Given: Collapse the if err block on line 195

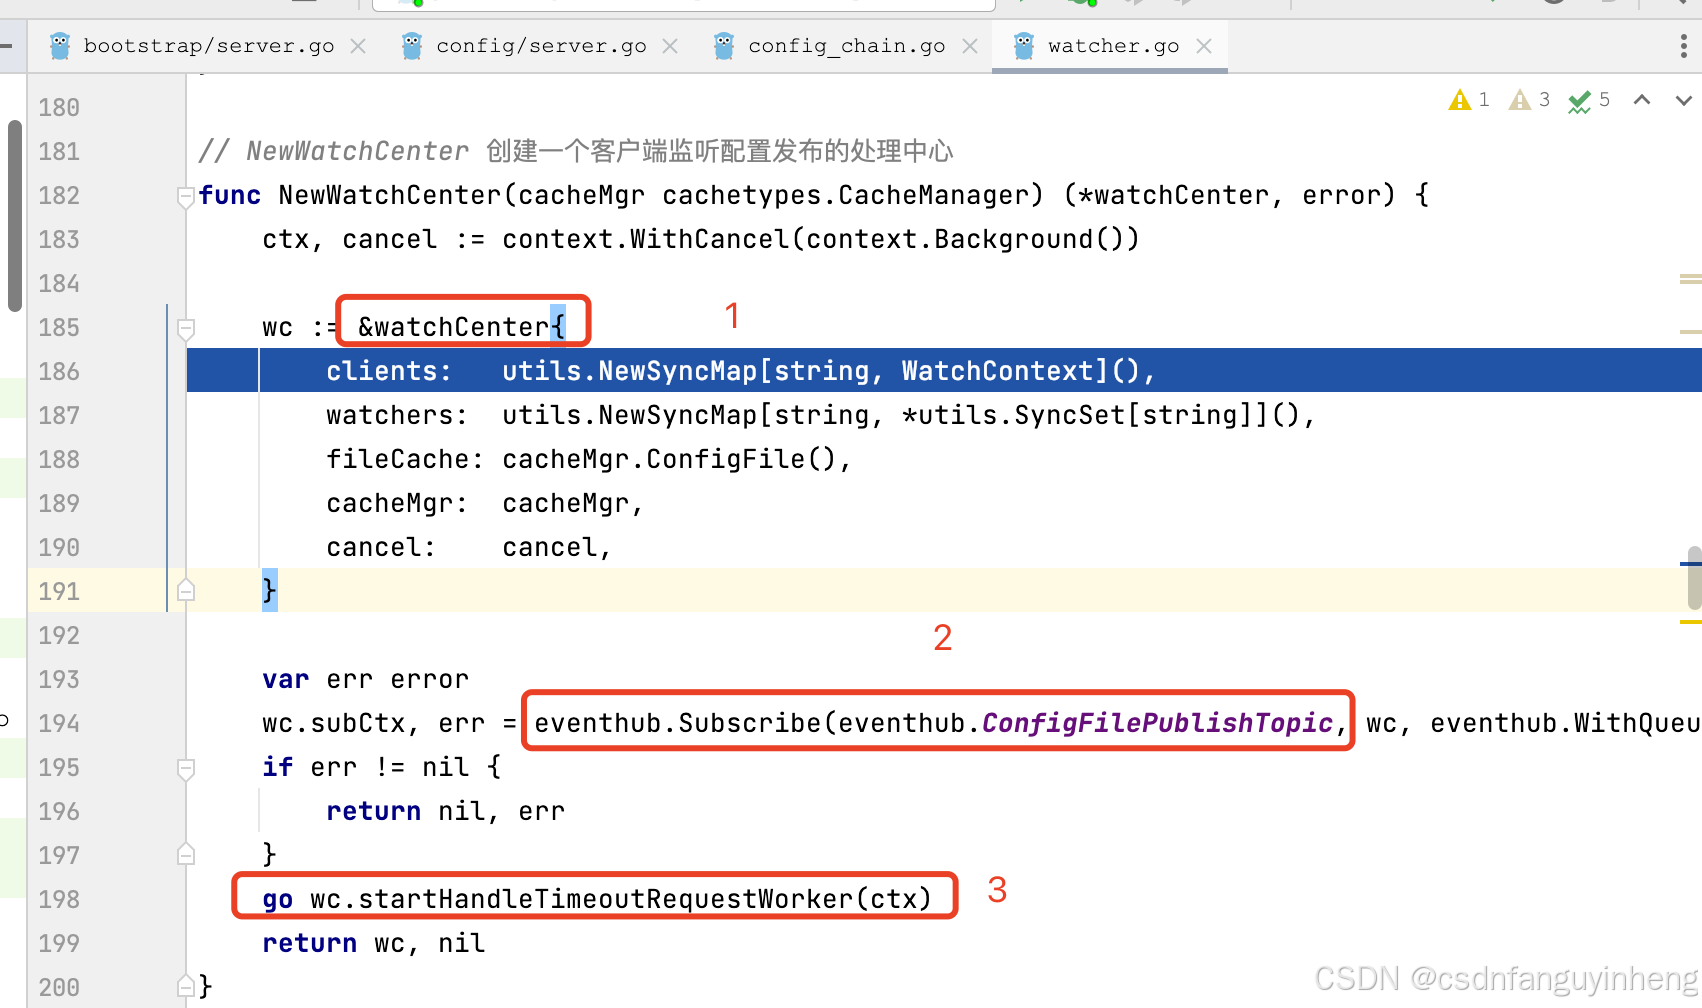Looking at the screenshot, I should click(185, 768).
